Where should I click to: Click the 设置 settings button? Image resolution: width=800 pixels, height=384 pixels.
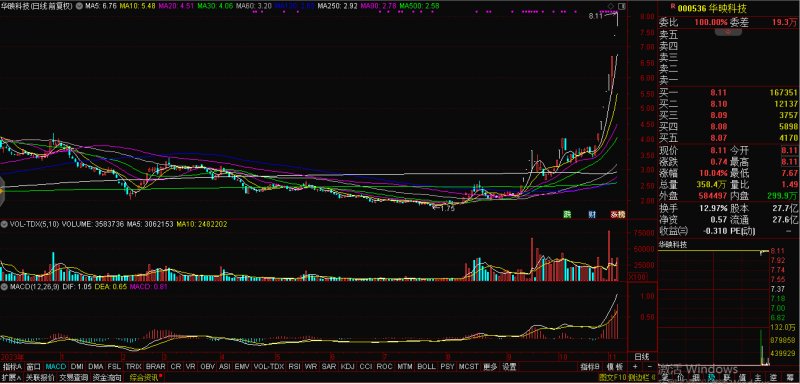tap(509, 367)
